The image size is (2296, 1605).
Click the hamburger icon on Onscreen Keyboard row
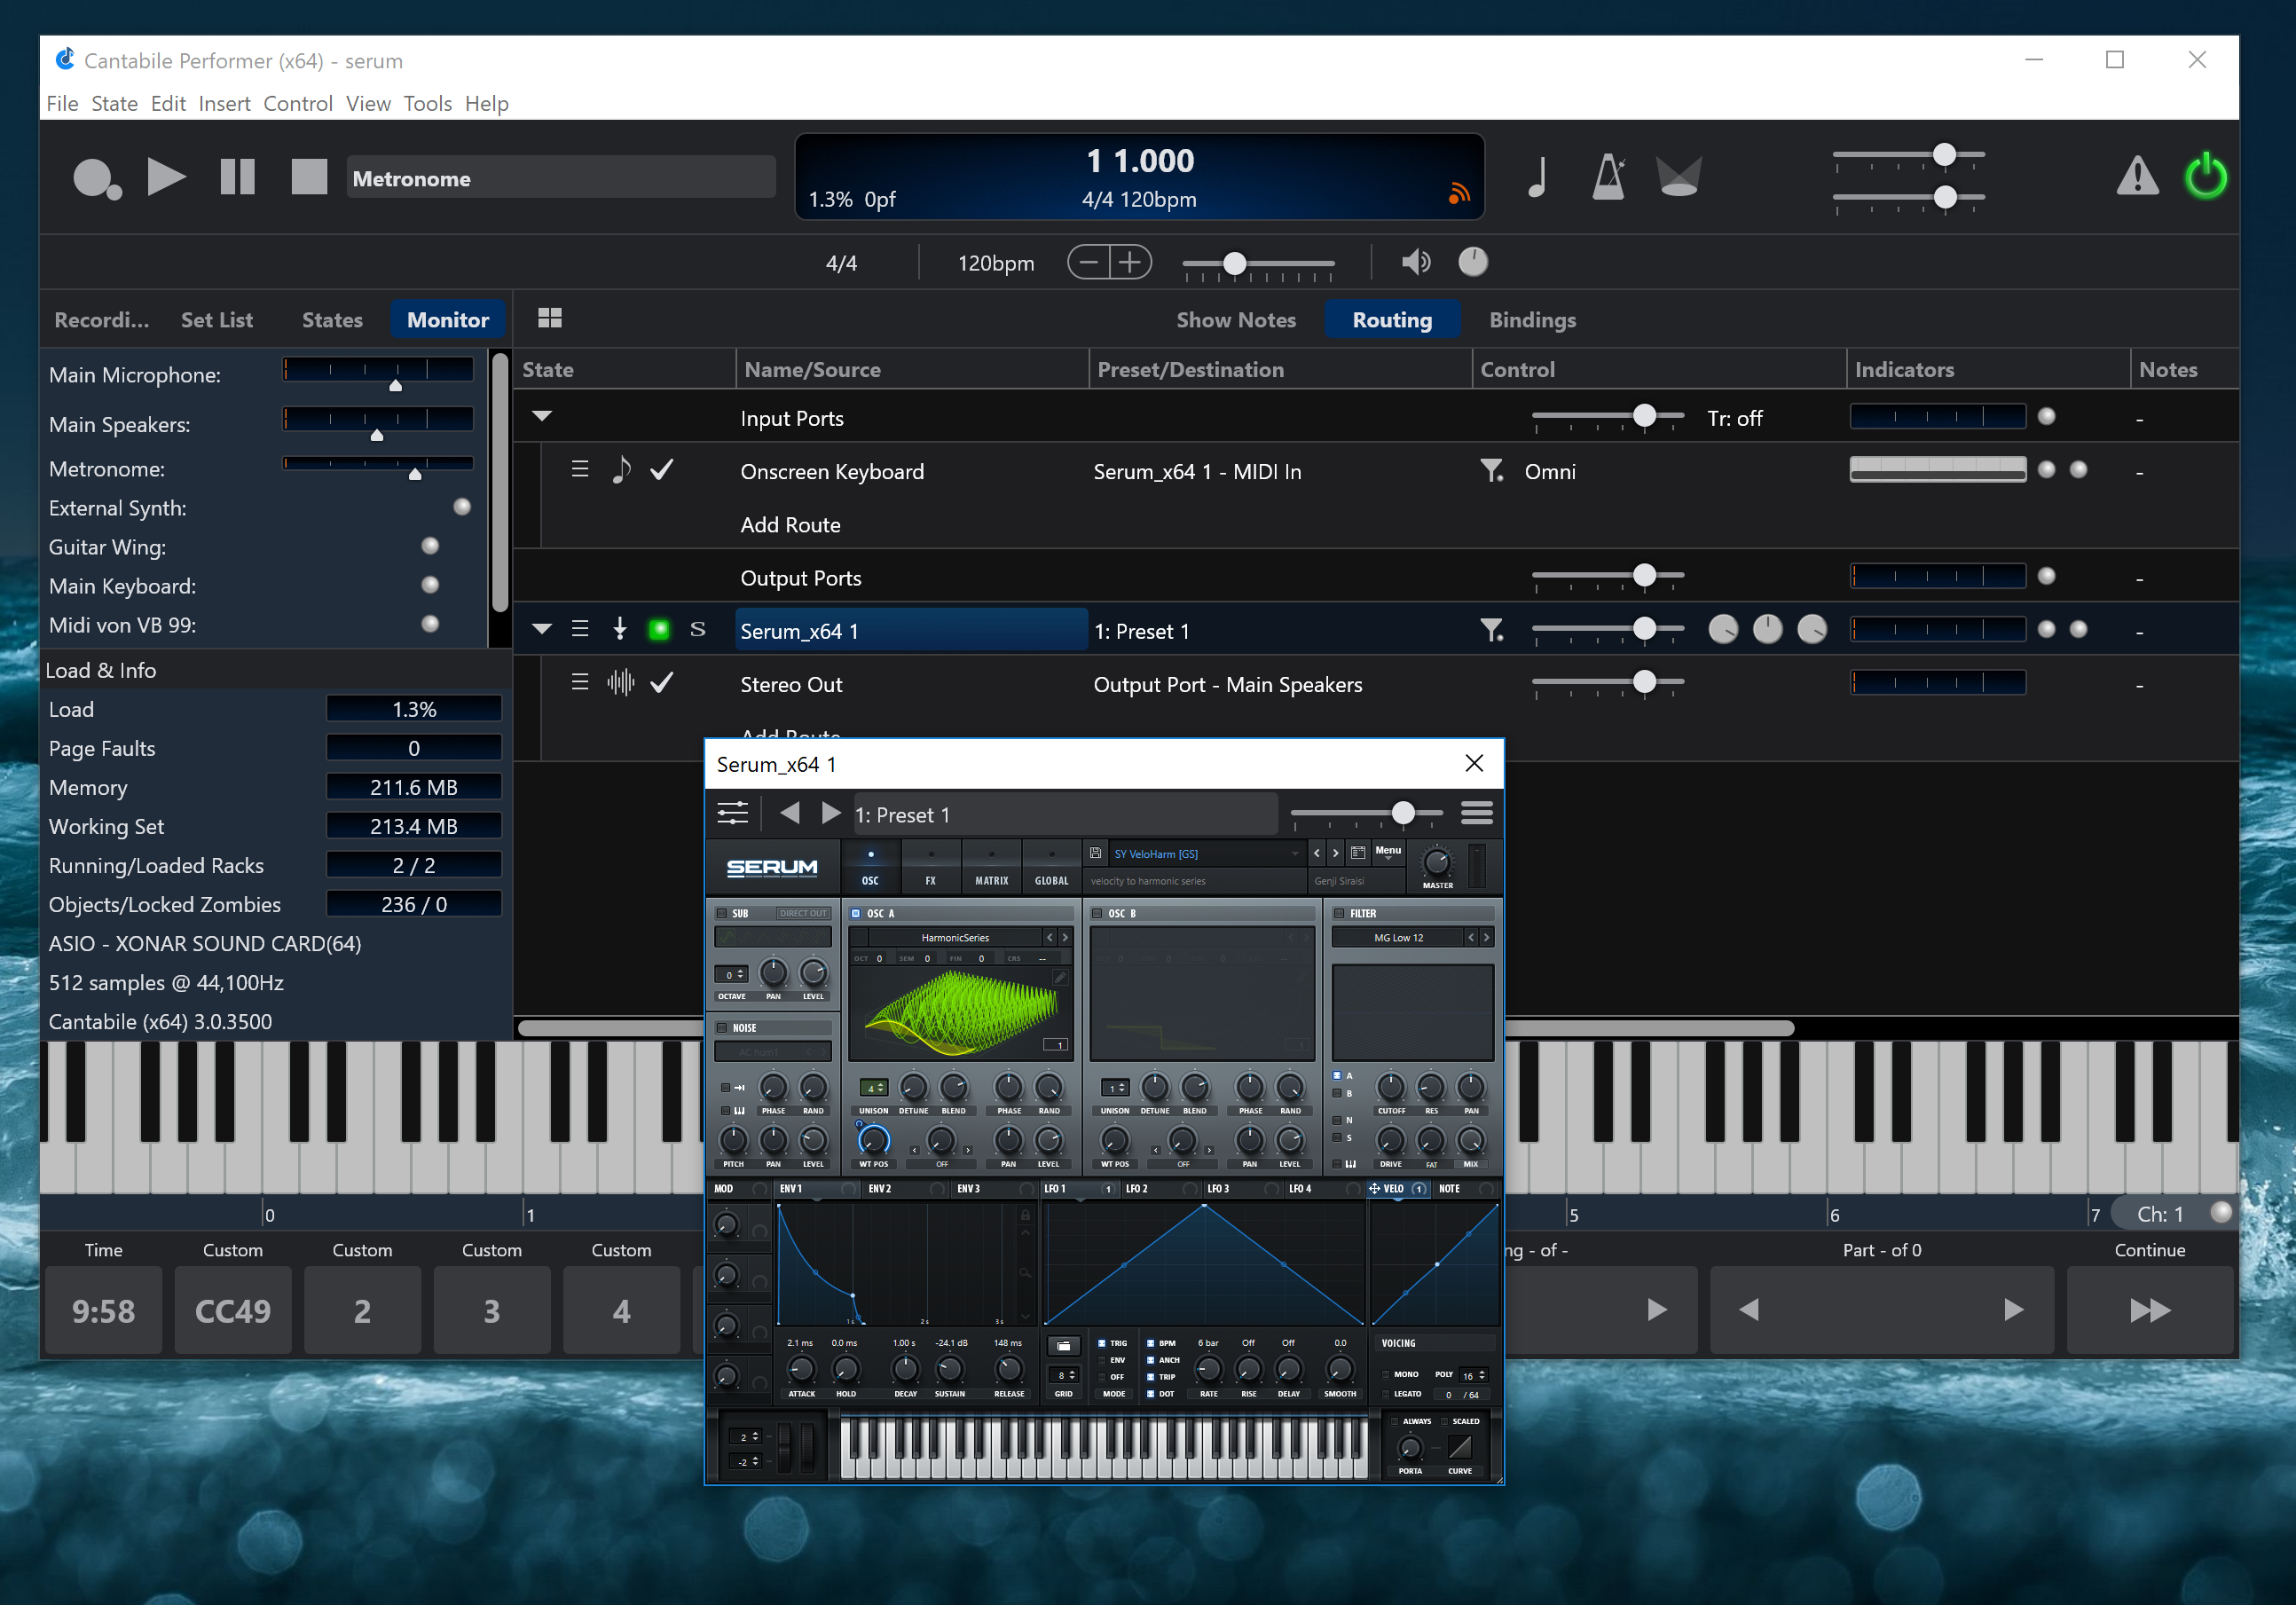coord(579,469)
